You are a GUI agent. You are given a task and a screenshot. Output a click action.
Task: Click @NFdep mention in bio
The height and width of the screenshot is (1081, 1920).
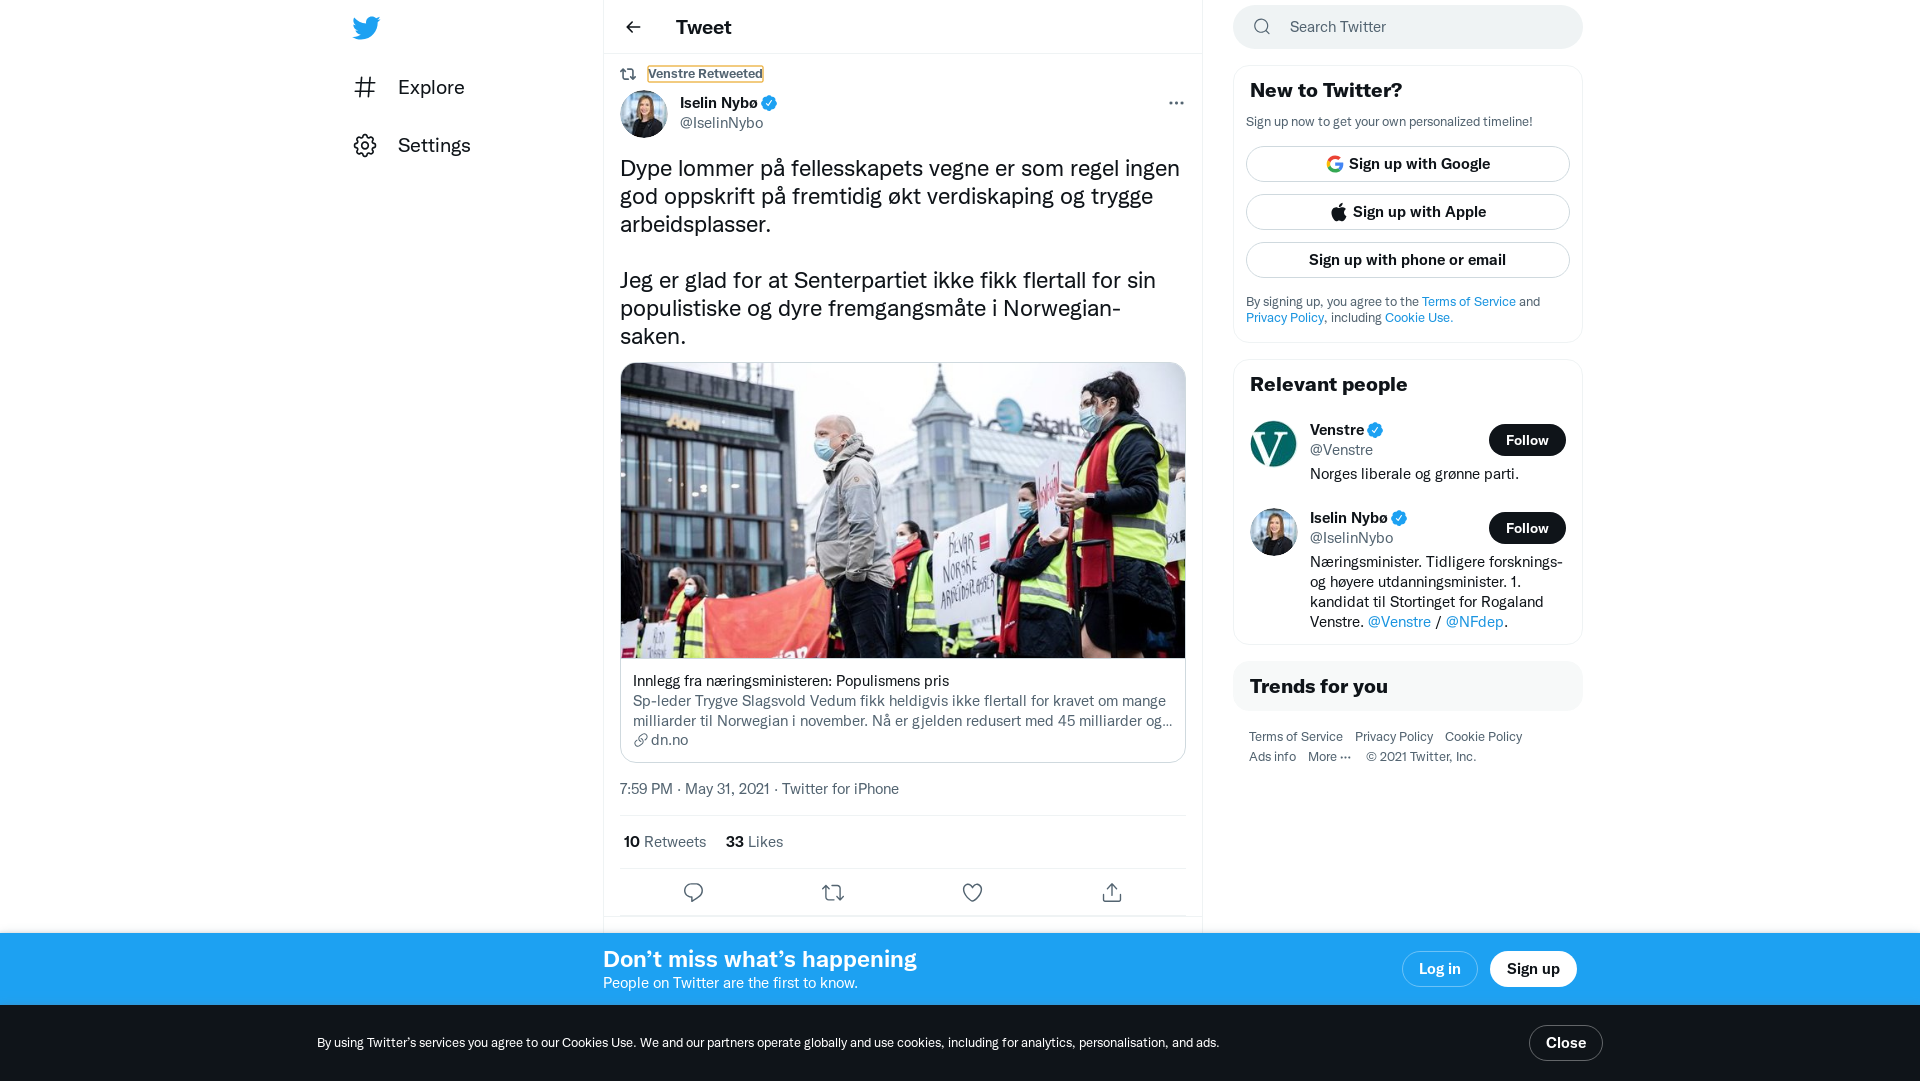pos(1474,622)
